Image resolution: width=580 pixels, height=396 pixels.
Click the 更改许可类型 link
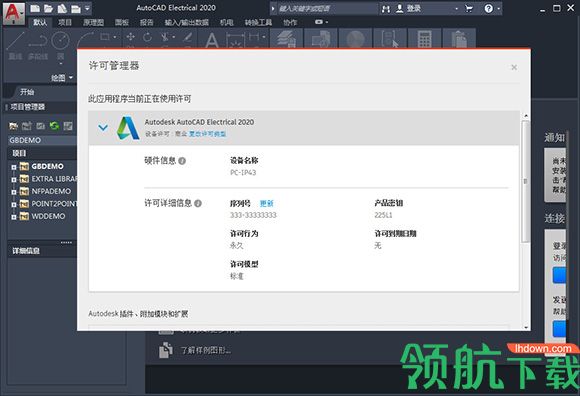[208, 134]
